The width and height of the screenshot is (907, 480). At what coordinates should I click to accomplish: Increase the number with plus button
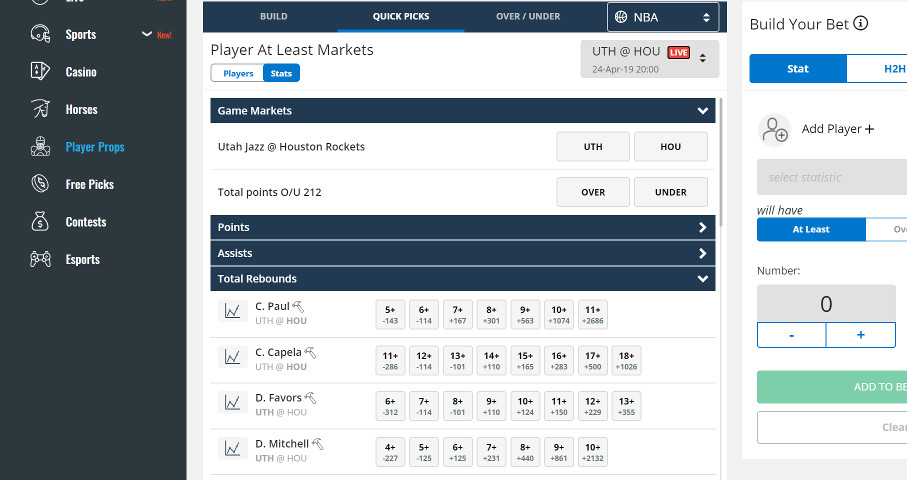pyautogui.click(x=861, y=335)
